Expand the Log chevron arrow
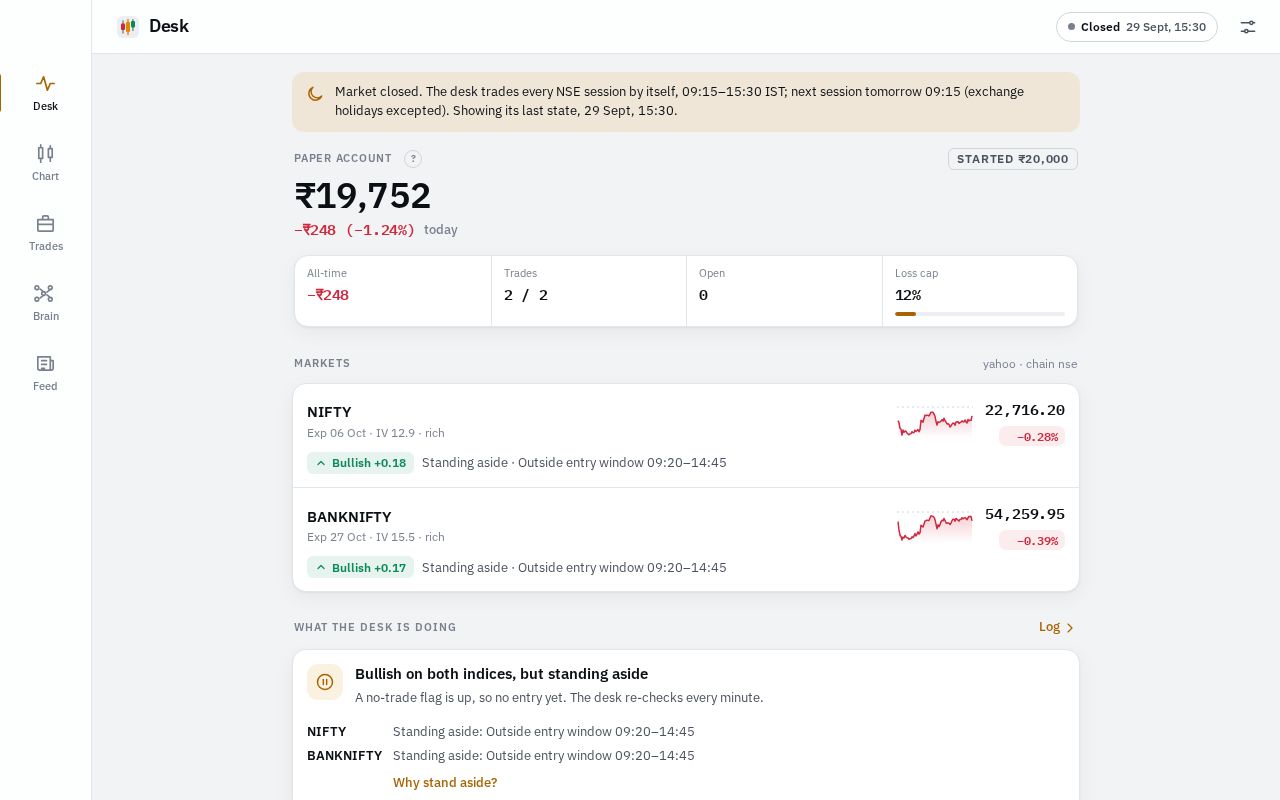1280x800 pixels. [x=1070, y=628]
